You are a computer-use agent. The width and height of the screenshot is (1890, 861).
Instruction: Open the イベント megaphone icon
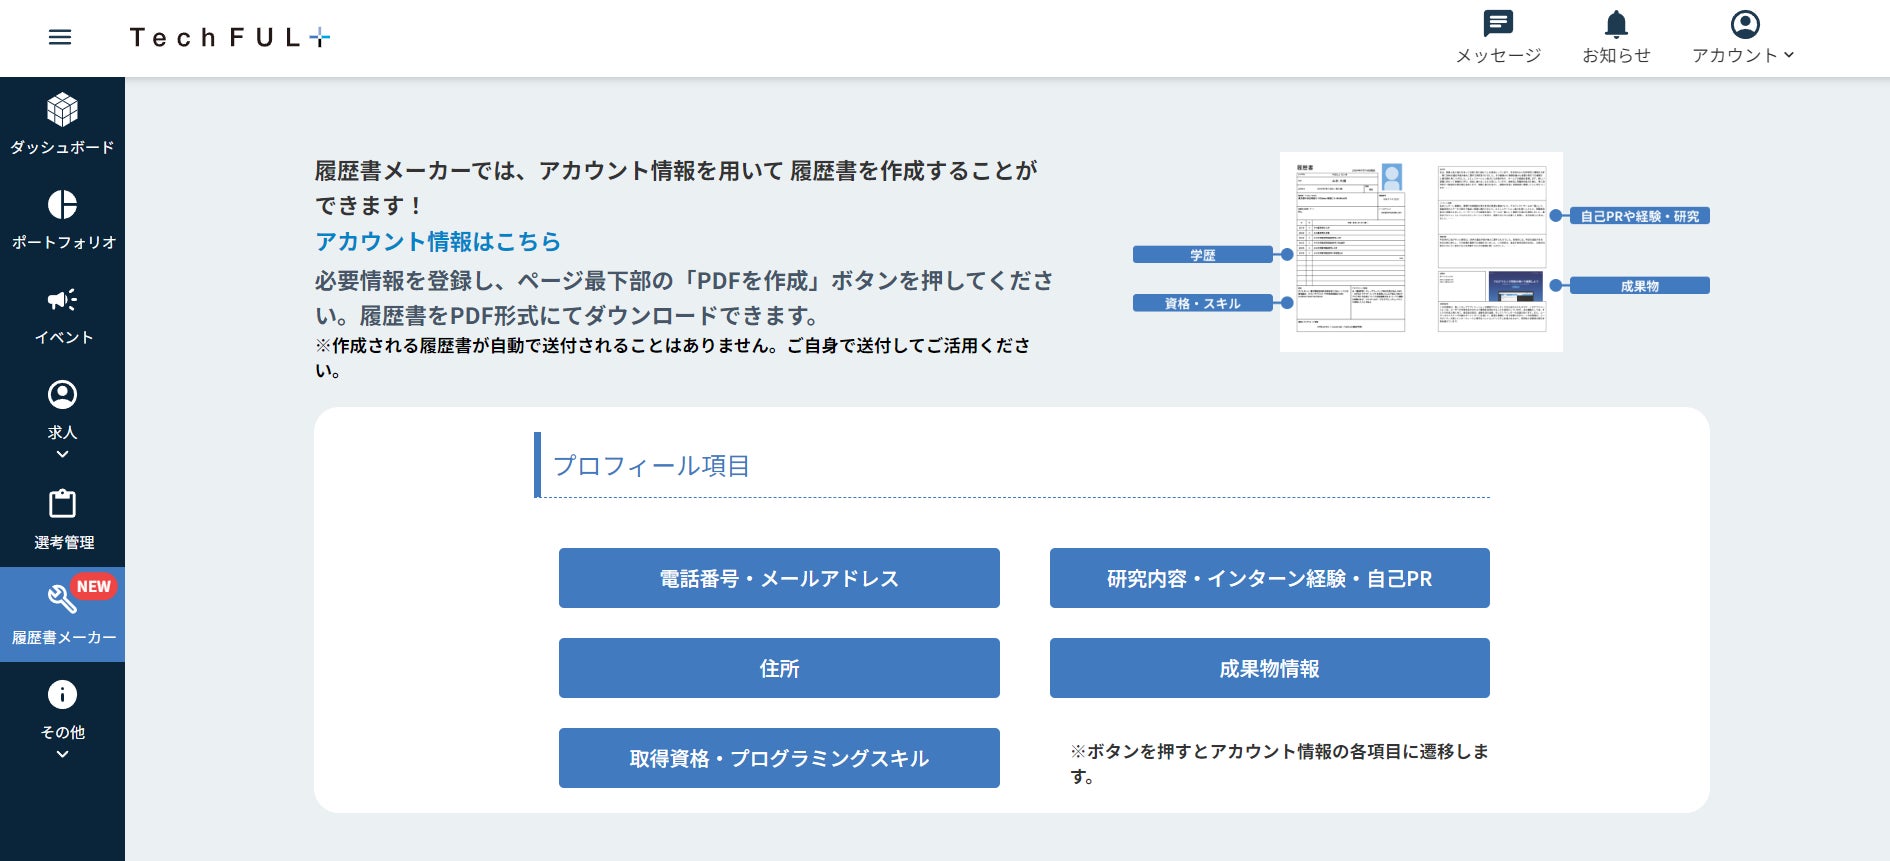pos(62,299)
